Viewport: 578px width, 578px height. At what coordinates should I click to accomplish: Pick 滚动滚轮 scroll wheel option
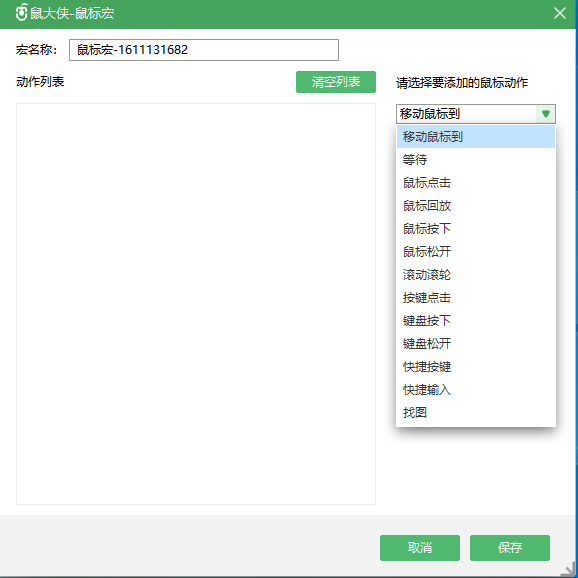(476, 275)
